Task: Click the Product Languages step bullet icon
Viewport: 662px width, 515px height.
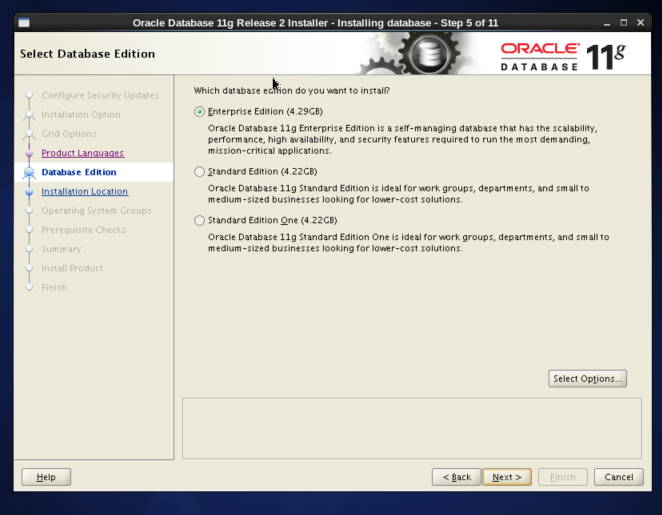Action: (29, 154)
